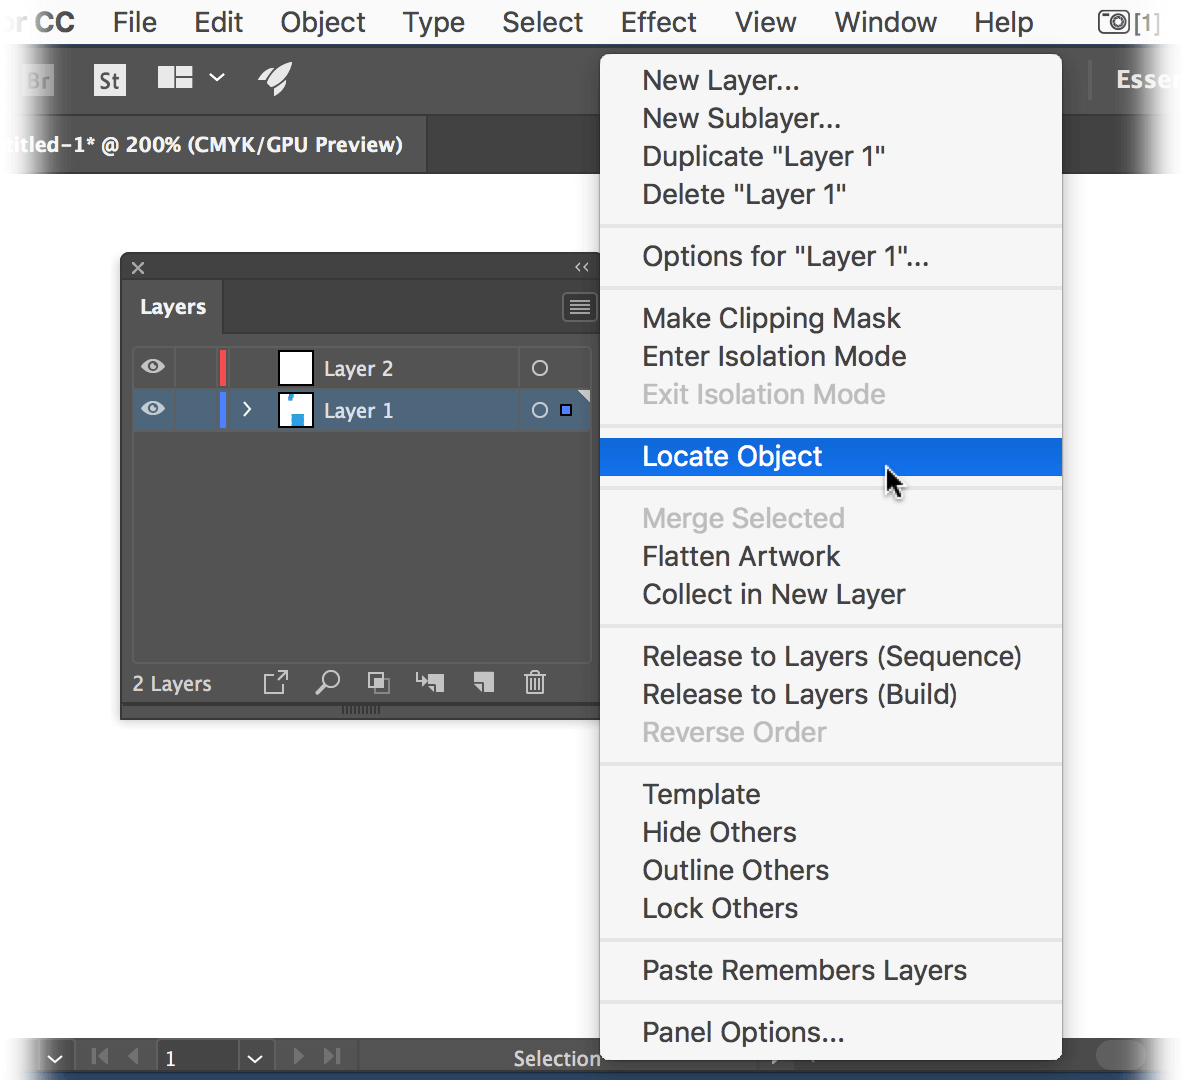The image size is (1186, 1080).
Task: Click the red Layer 2 color bar
Action: click(x=222, y=368)
